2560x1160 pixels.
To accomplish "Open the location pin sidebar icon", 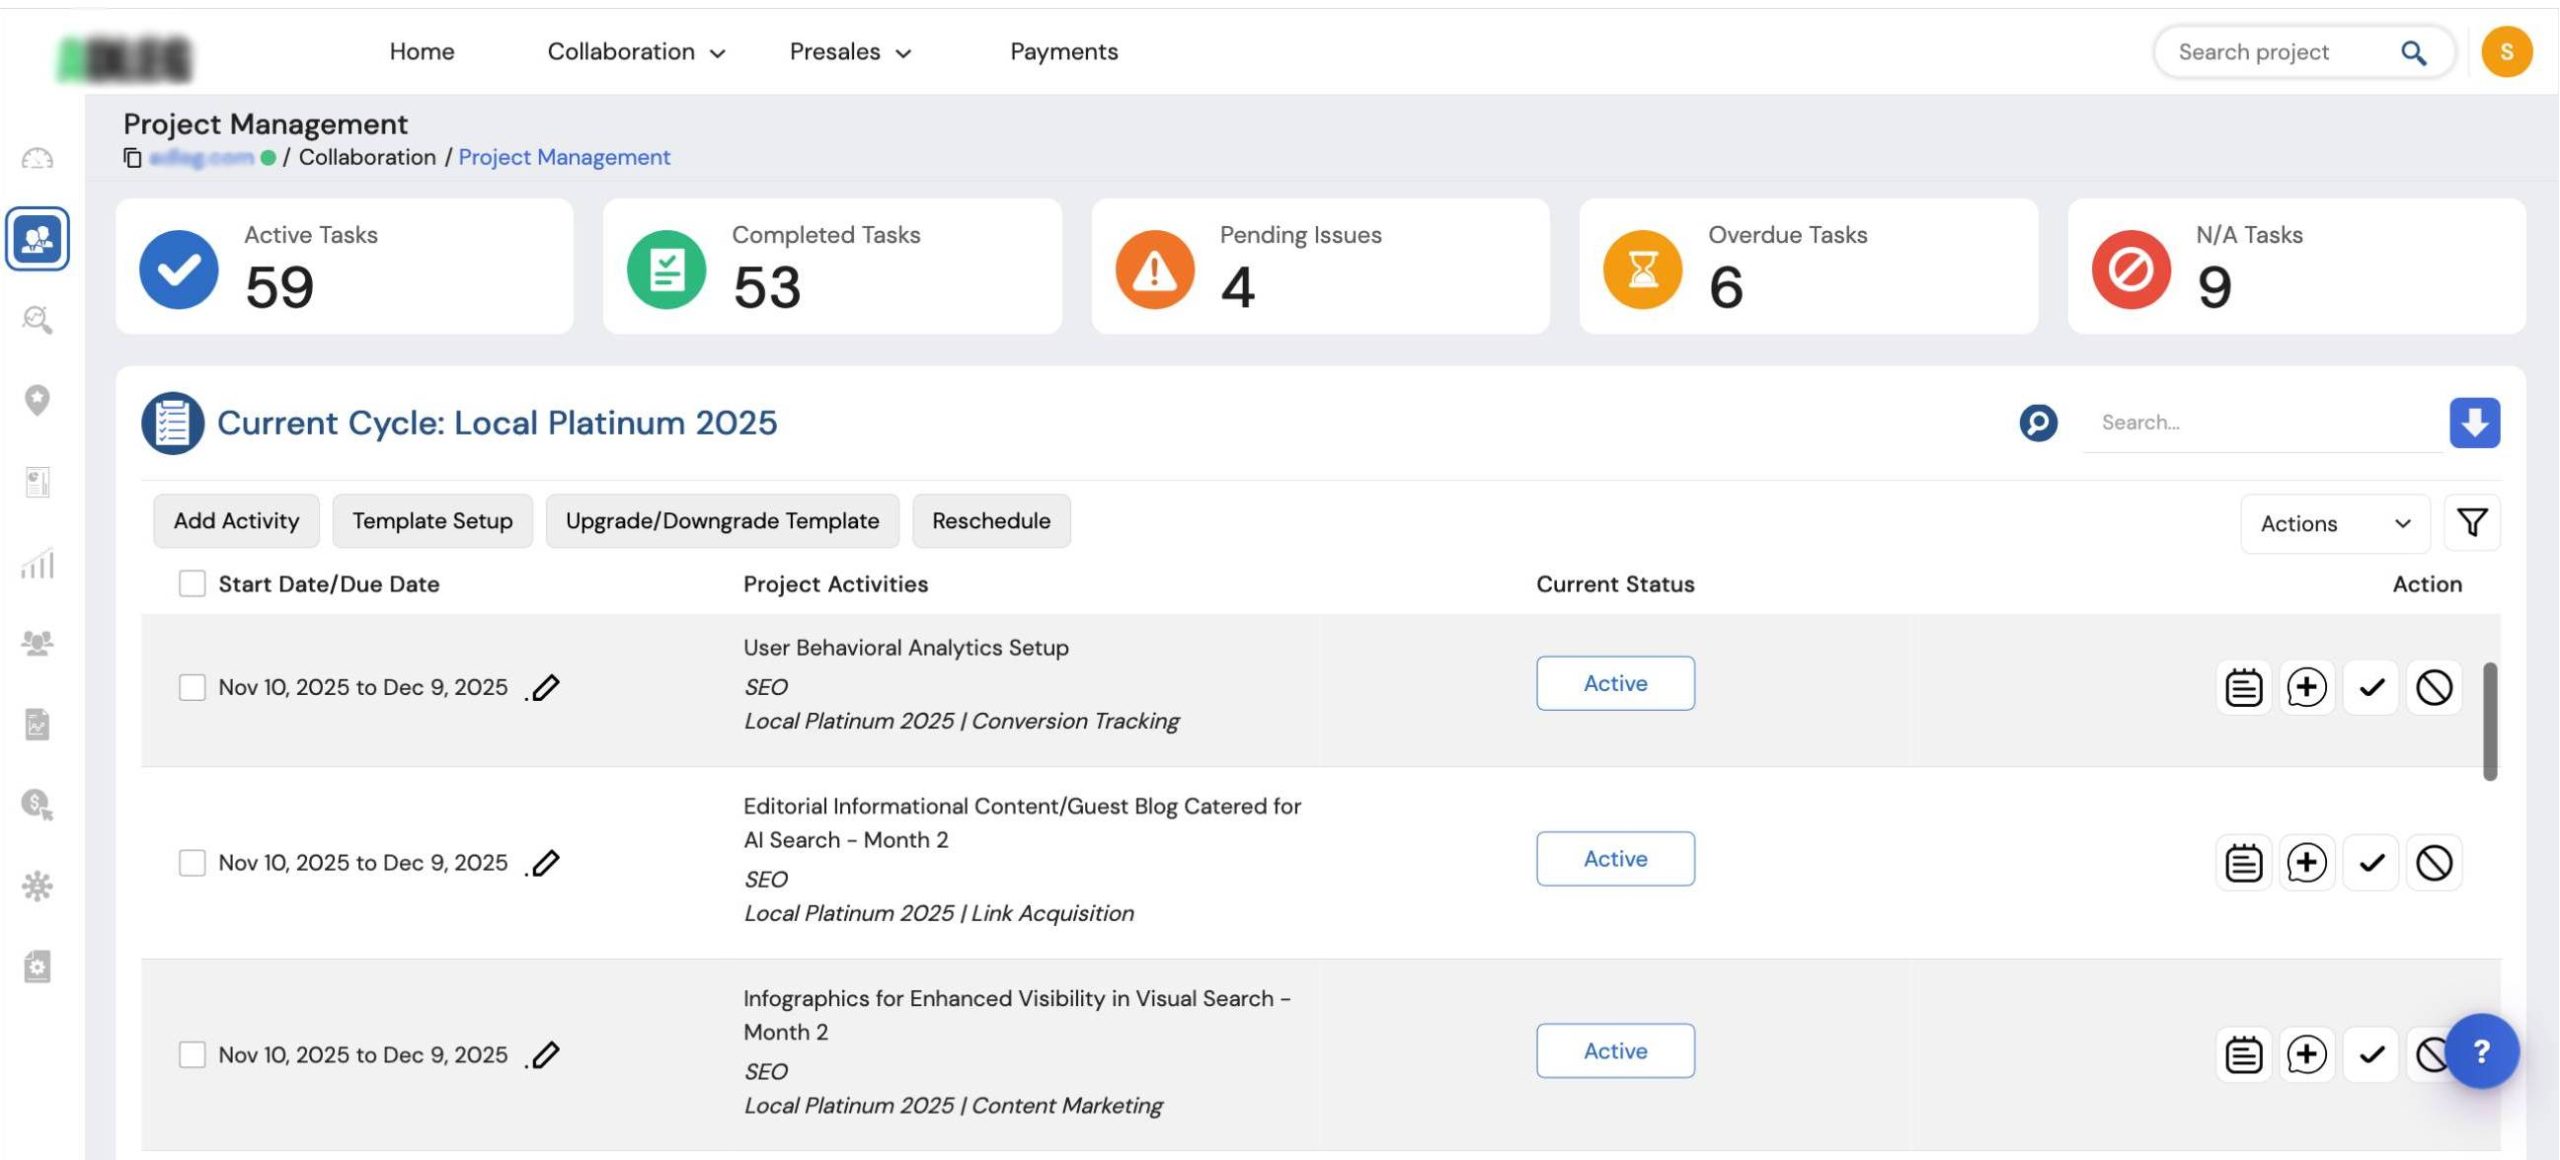I will [x=37, y=400].
